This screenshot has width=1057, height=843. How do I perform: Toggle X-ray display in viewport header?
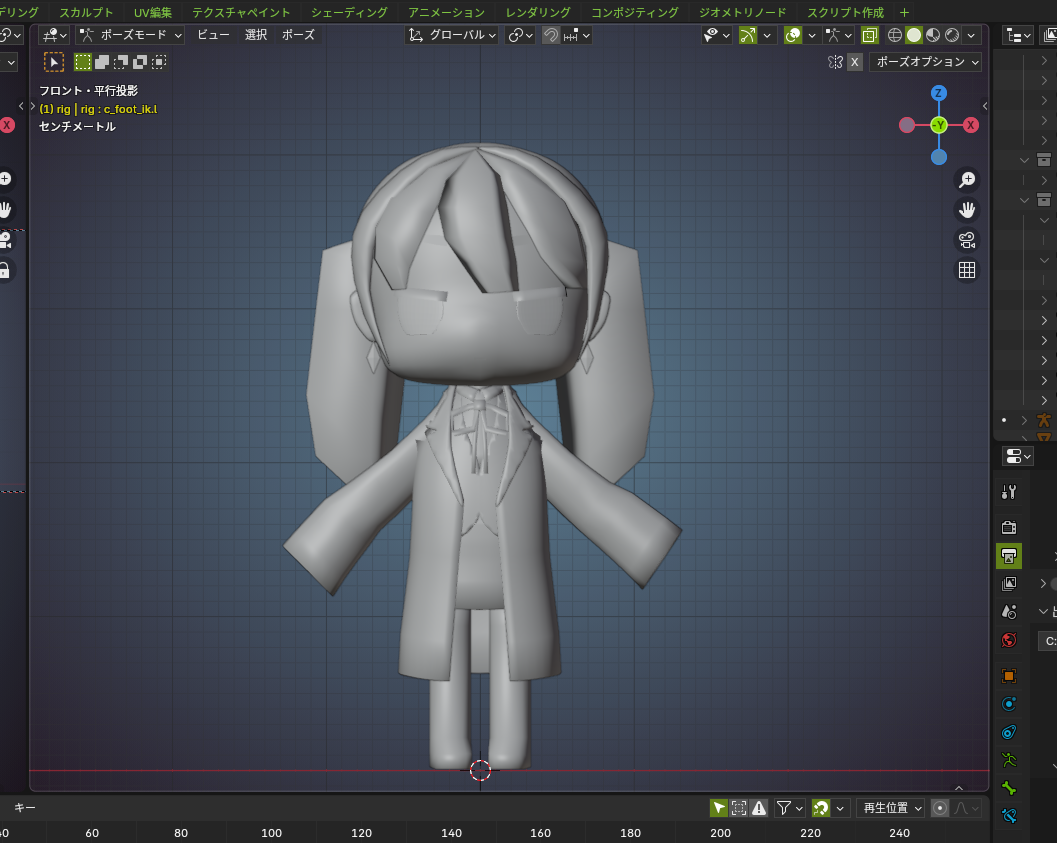[870, 35]
